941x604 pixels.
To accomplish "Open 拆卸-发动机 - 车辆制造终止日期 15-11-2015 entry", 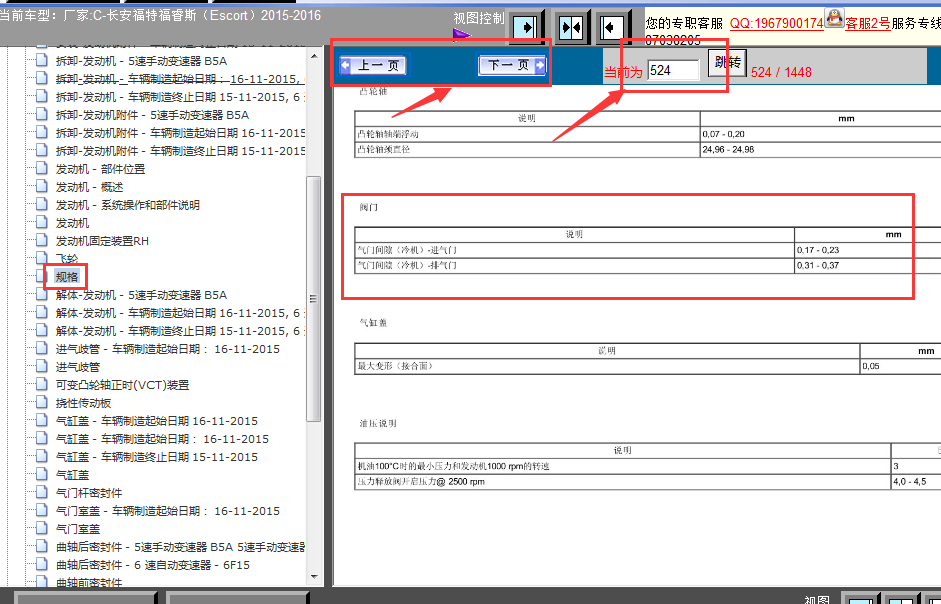I will (x=180, y=97).
